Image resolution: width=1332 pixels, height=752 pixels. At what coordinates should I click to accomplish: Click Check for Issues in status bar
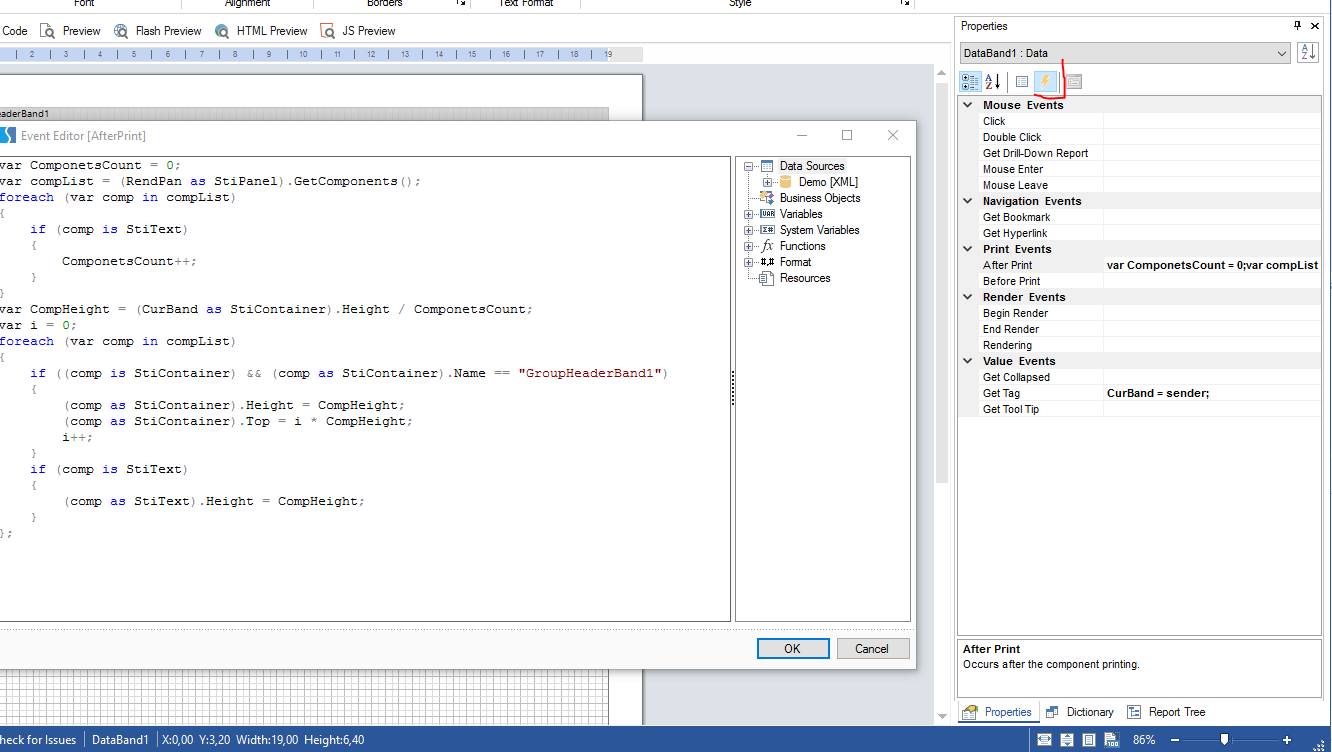(39, 740)
